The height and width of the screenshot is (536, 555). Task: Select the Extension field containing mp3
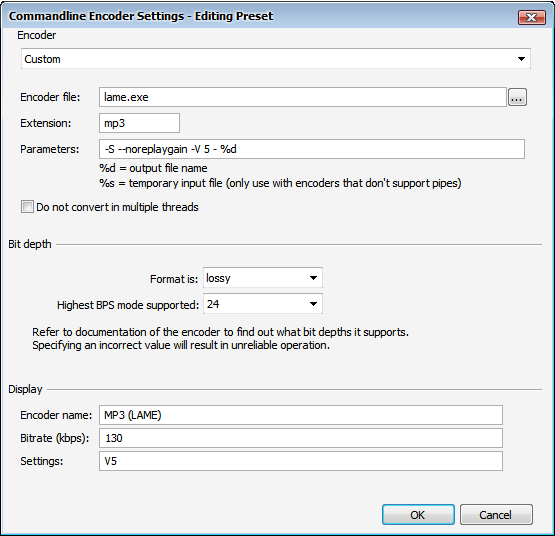139,123
